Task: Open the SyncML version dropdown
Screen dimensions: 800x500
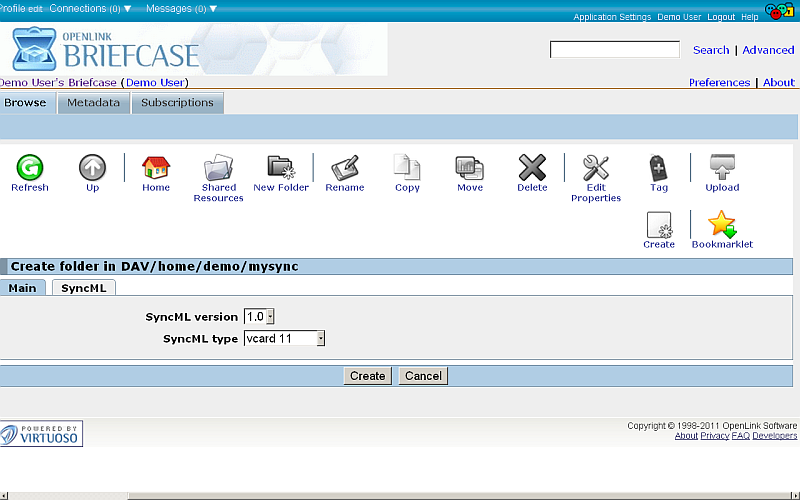Action: 259,317
